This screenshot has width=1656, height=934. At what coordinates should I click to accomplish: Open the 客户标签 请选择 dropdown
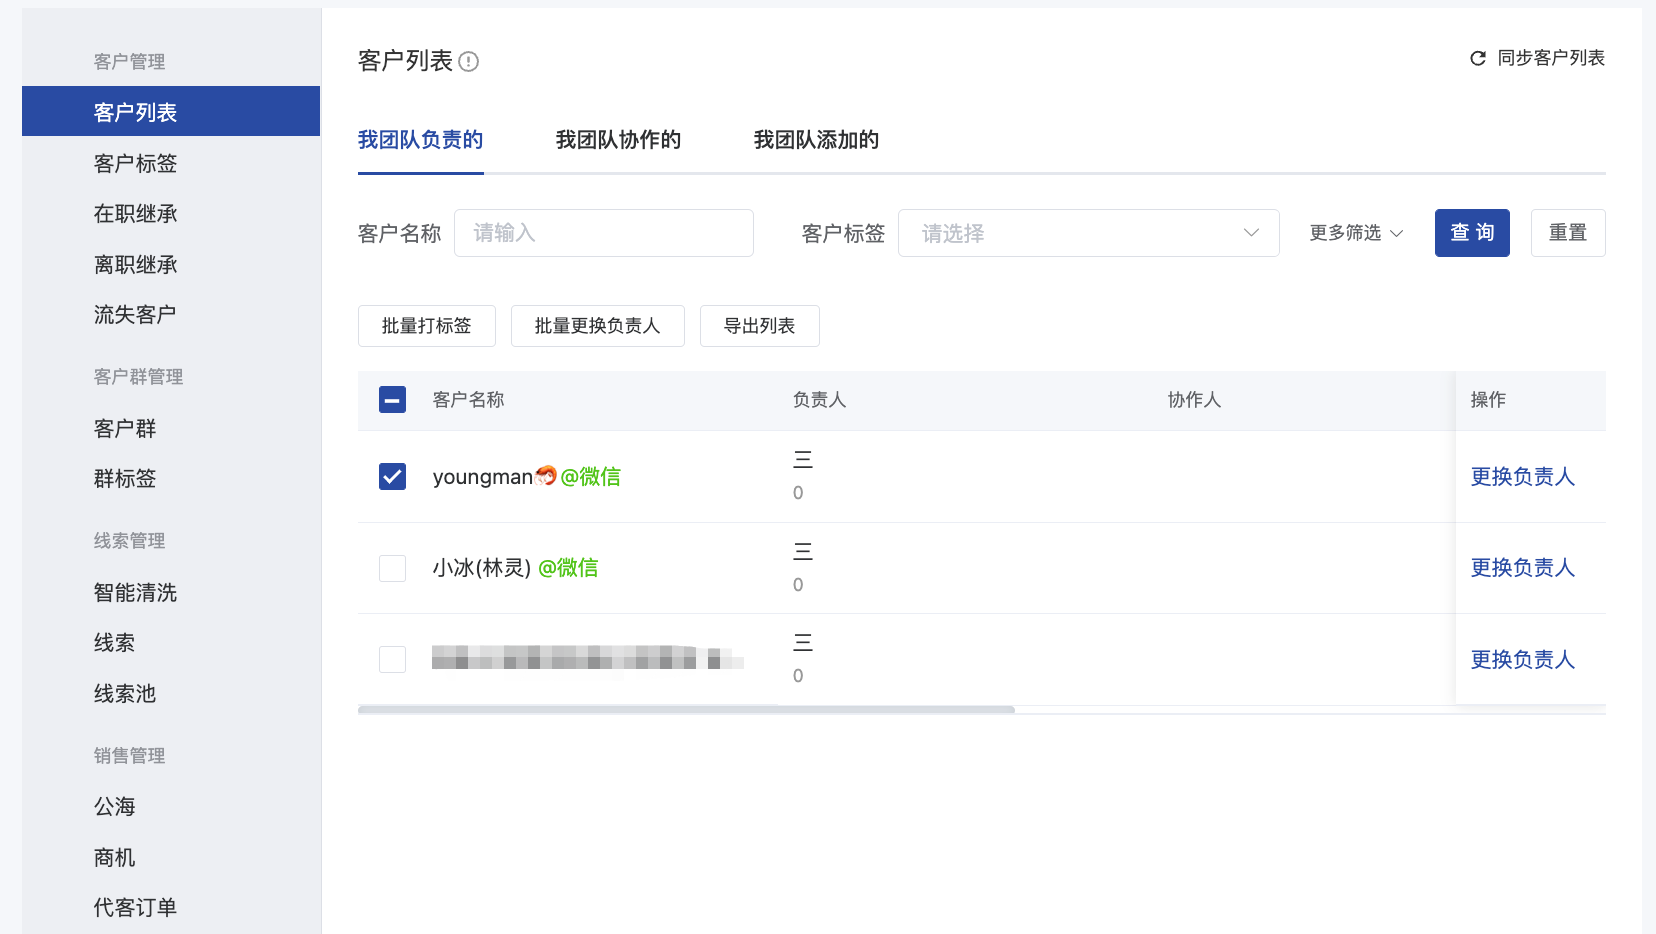(1088, 233)
